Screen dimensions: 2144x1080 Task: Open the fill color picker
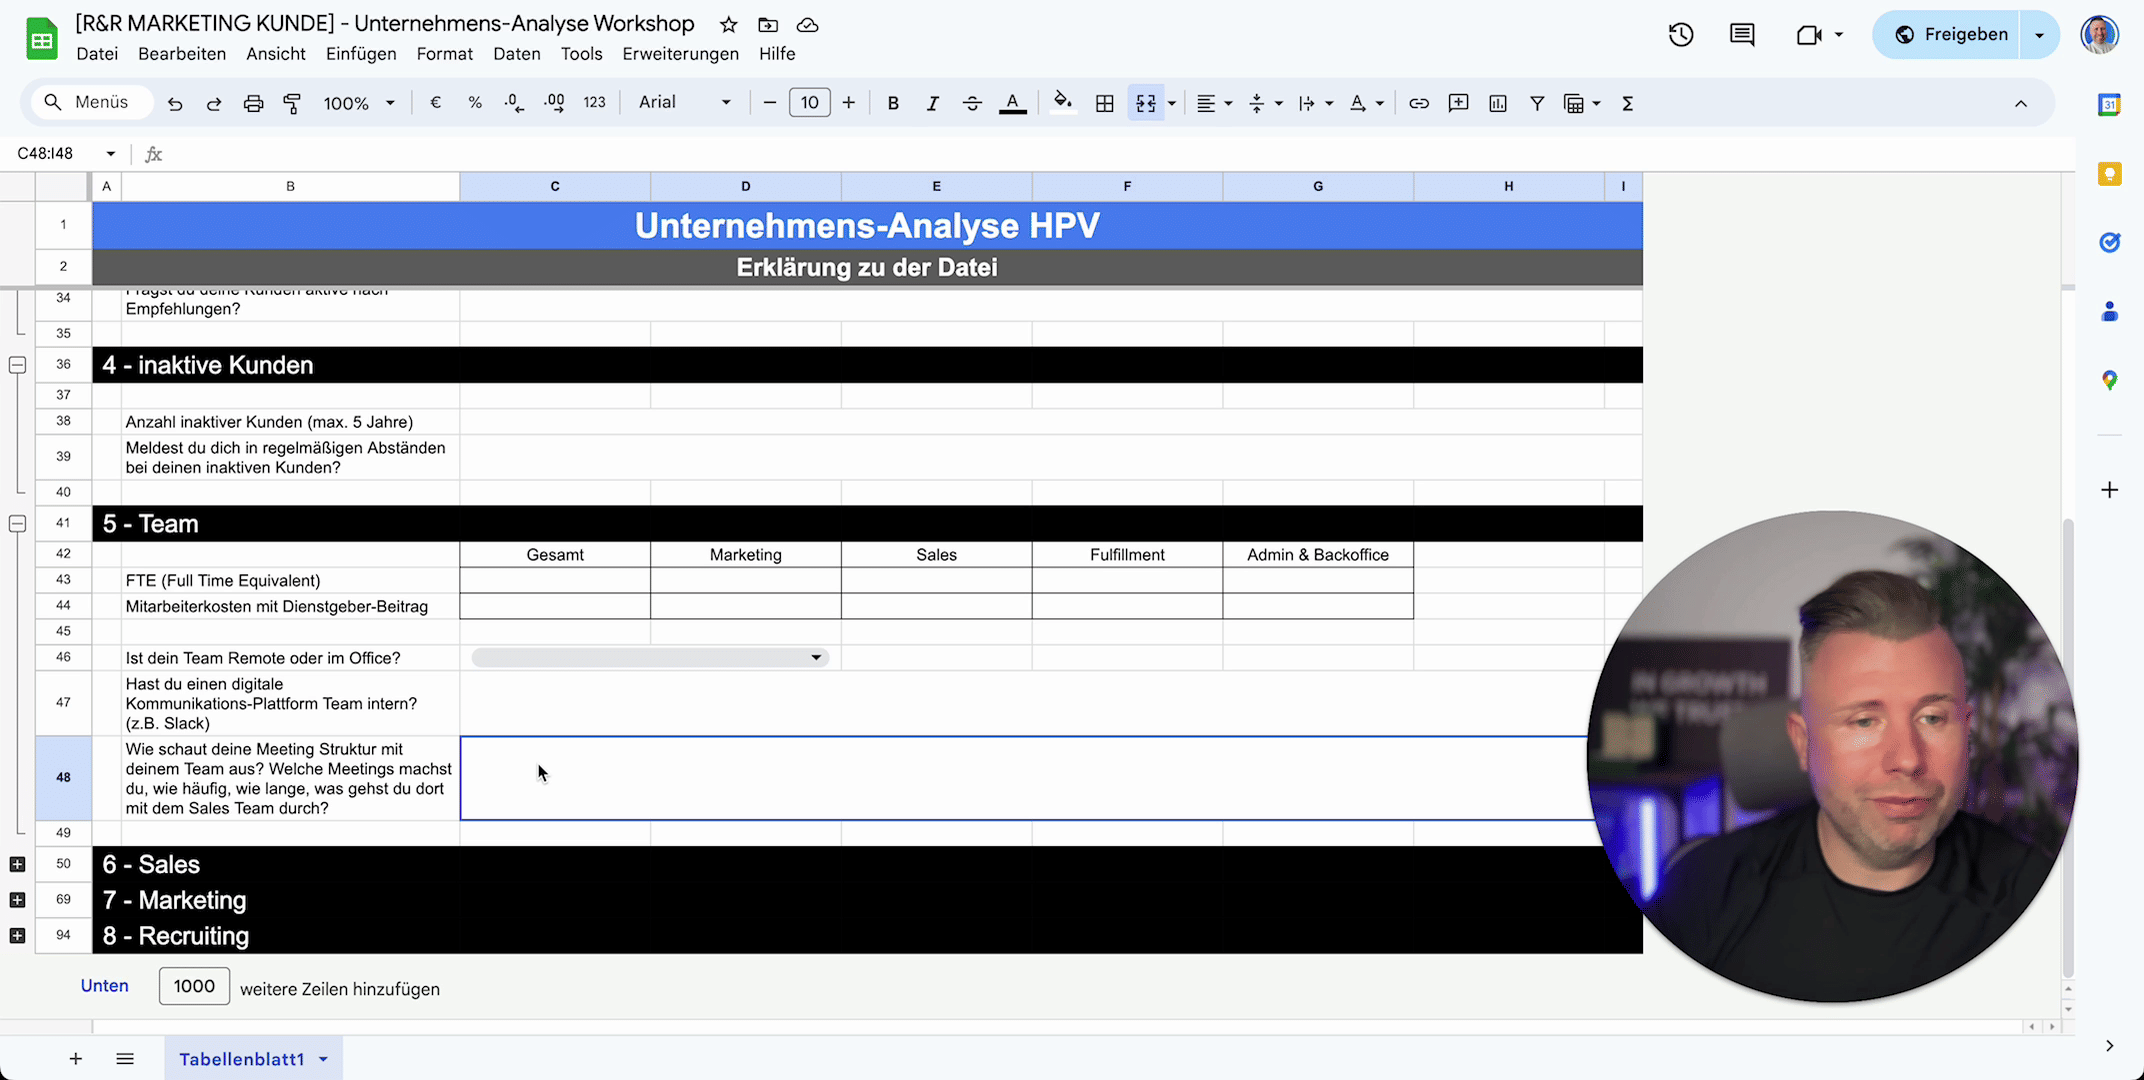[1062, 103]
